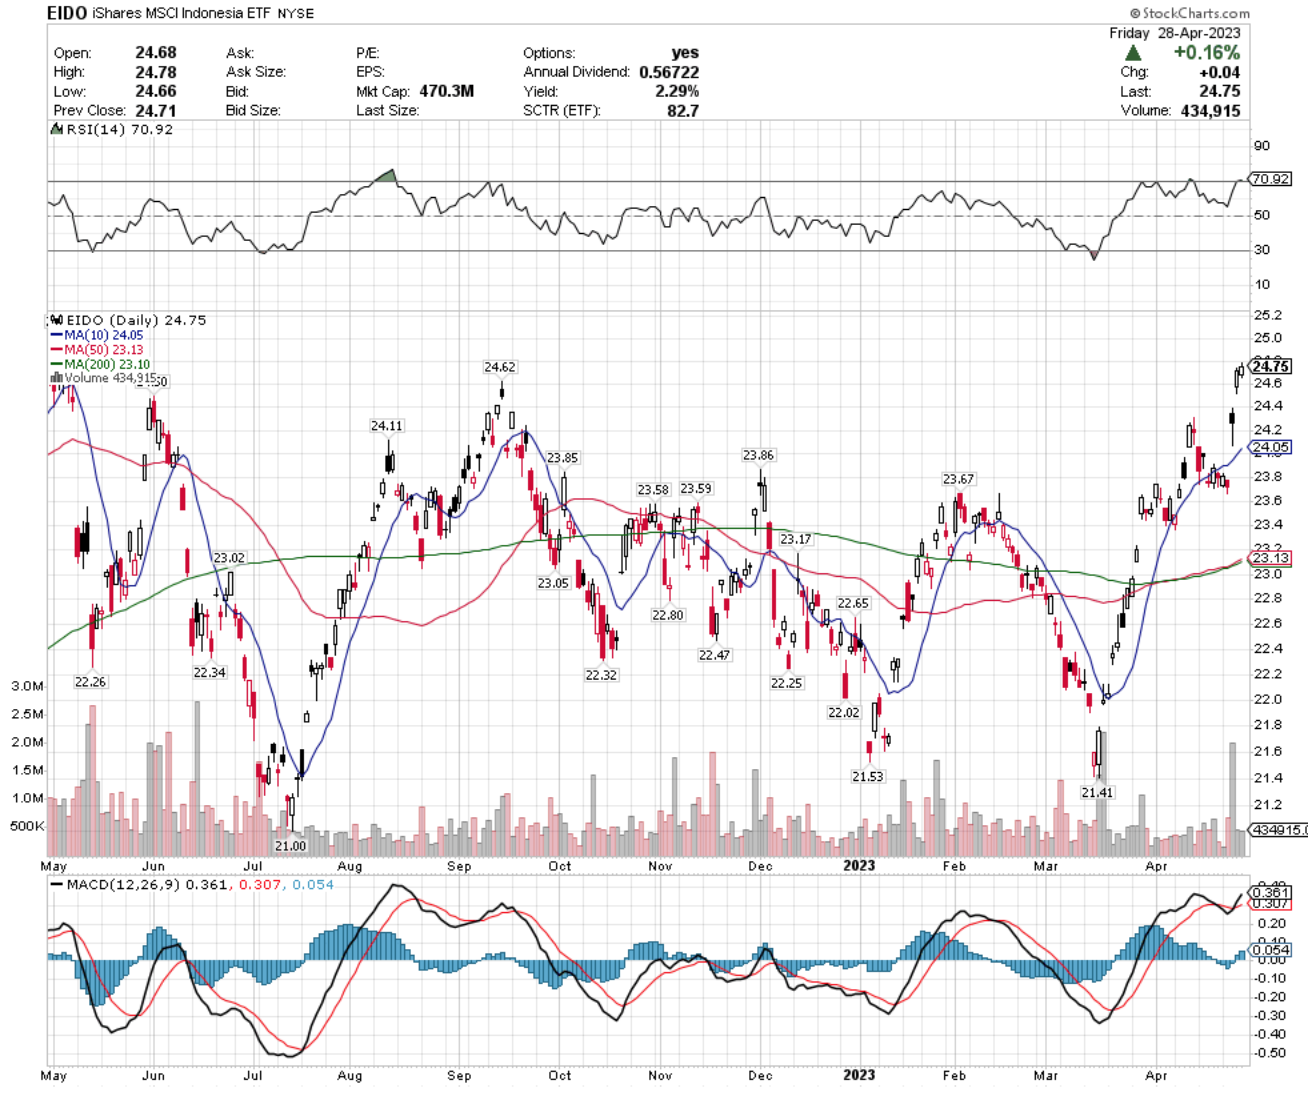Click the Last value 24.75 in header
The width and height of the screenshot is (1314, 1094).
click(x=1220, y=91)
